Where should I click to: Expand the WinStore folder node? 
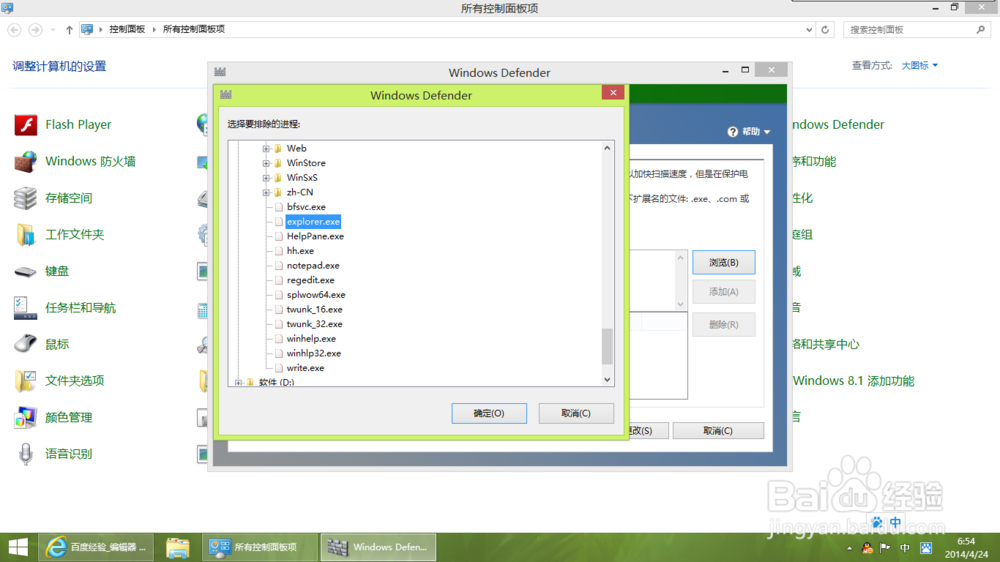click(x=267, y=163)
